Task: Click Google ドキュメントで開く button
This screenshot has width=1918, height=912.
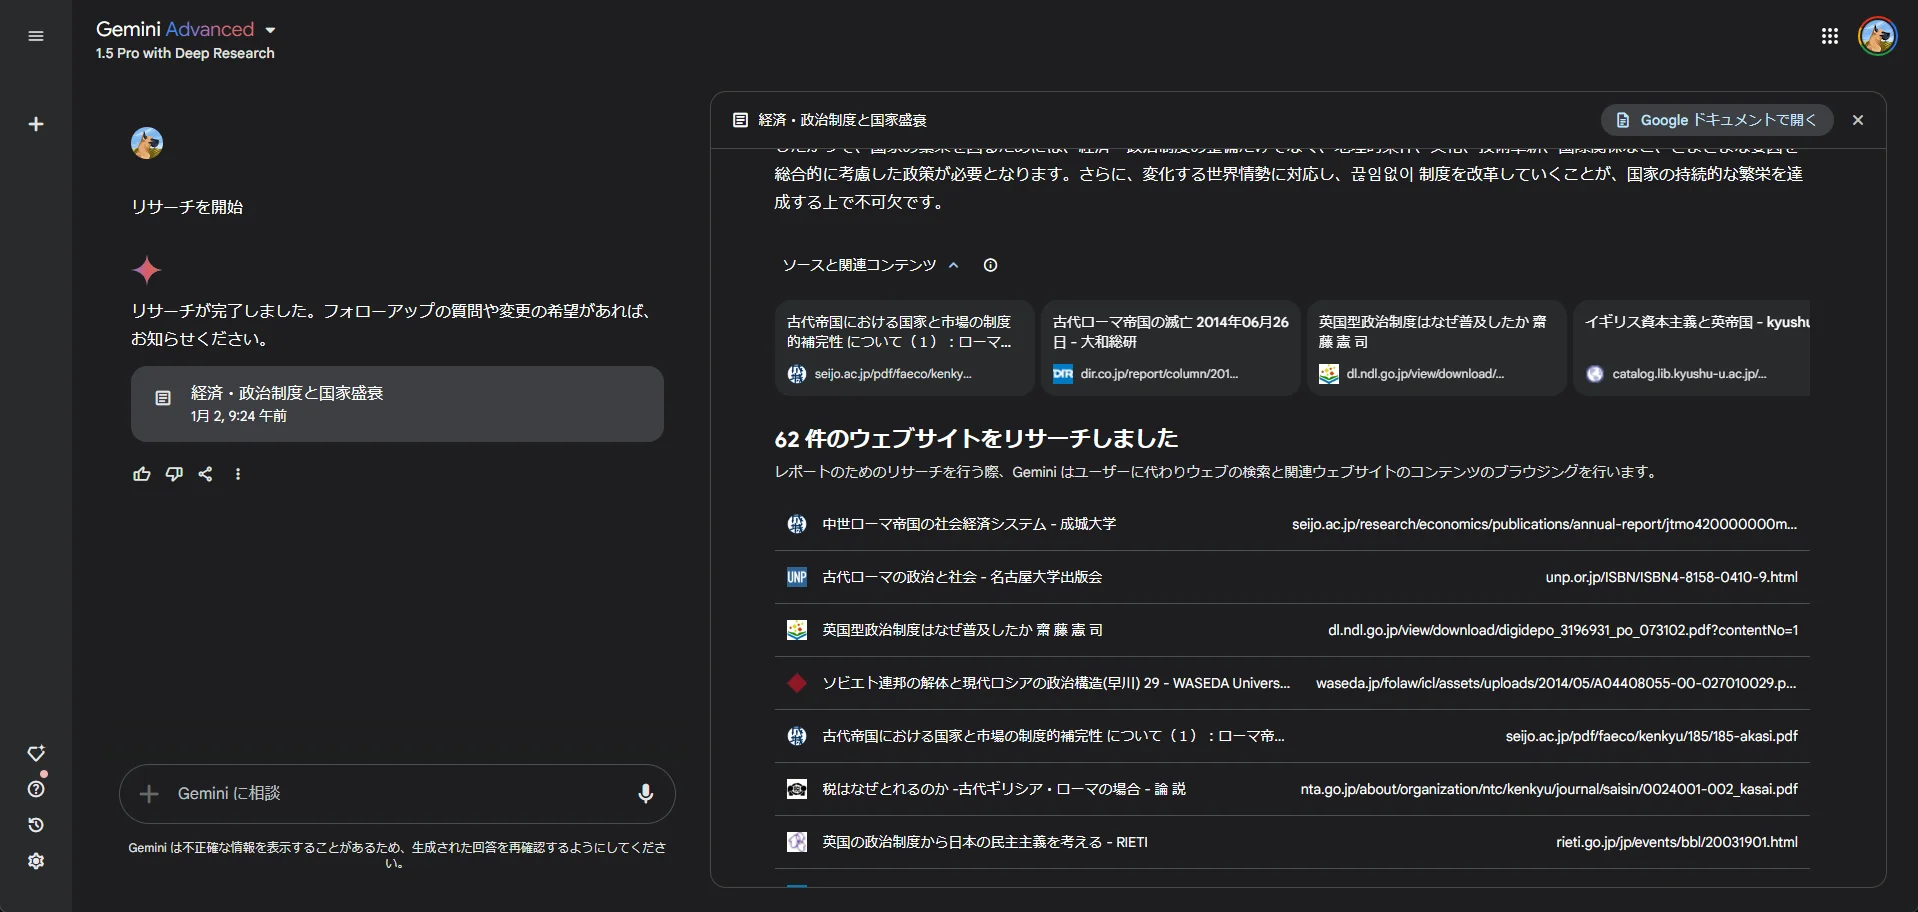Action: tap(1717, 120)
